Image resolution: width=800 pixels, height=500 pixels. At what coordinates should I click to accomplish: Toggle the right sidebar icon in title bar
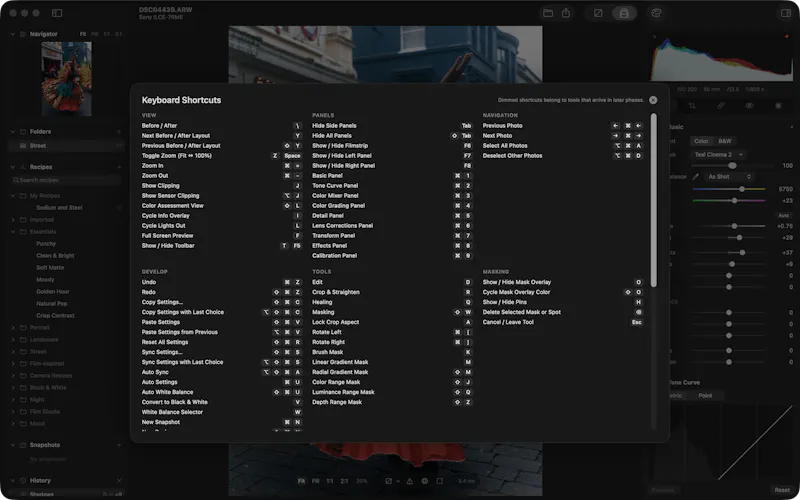pos(786,13)
